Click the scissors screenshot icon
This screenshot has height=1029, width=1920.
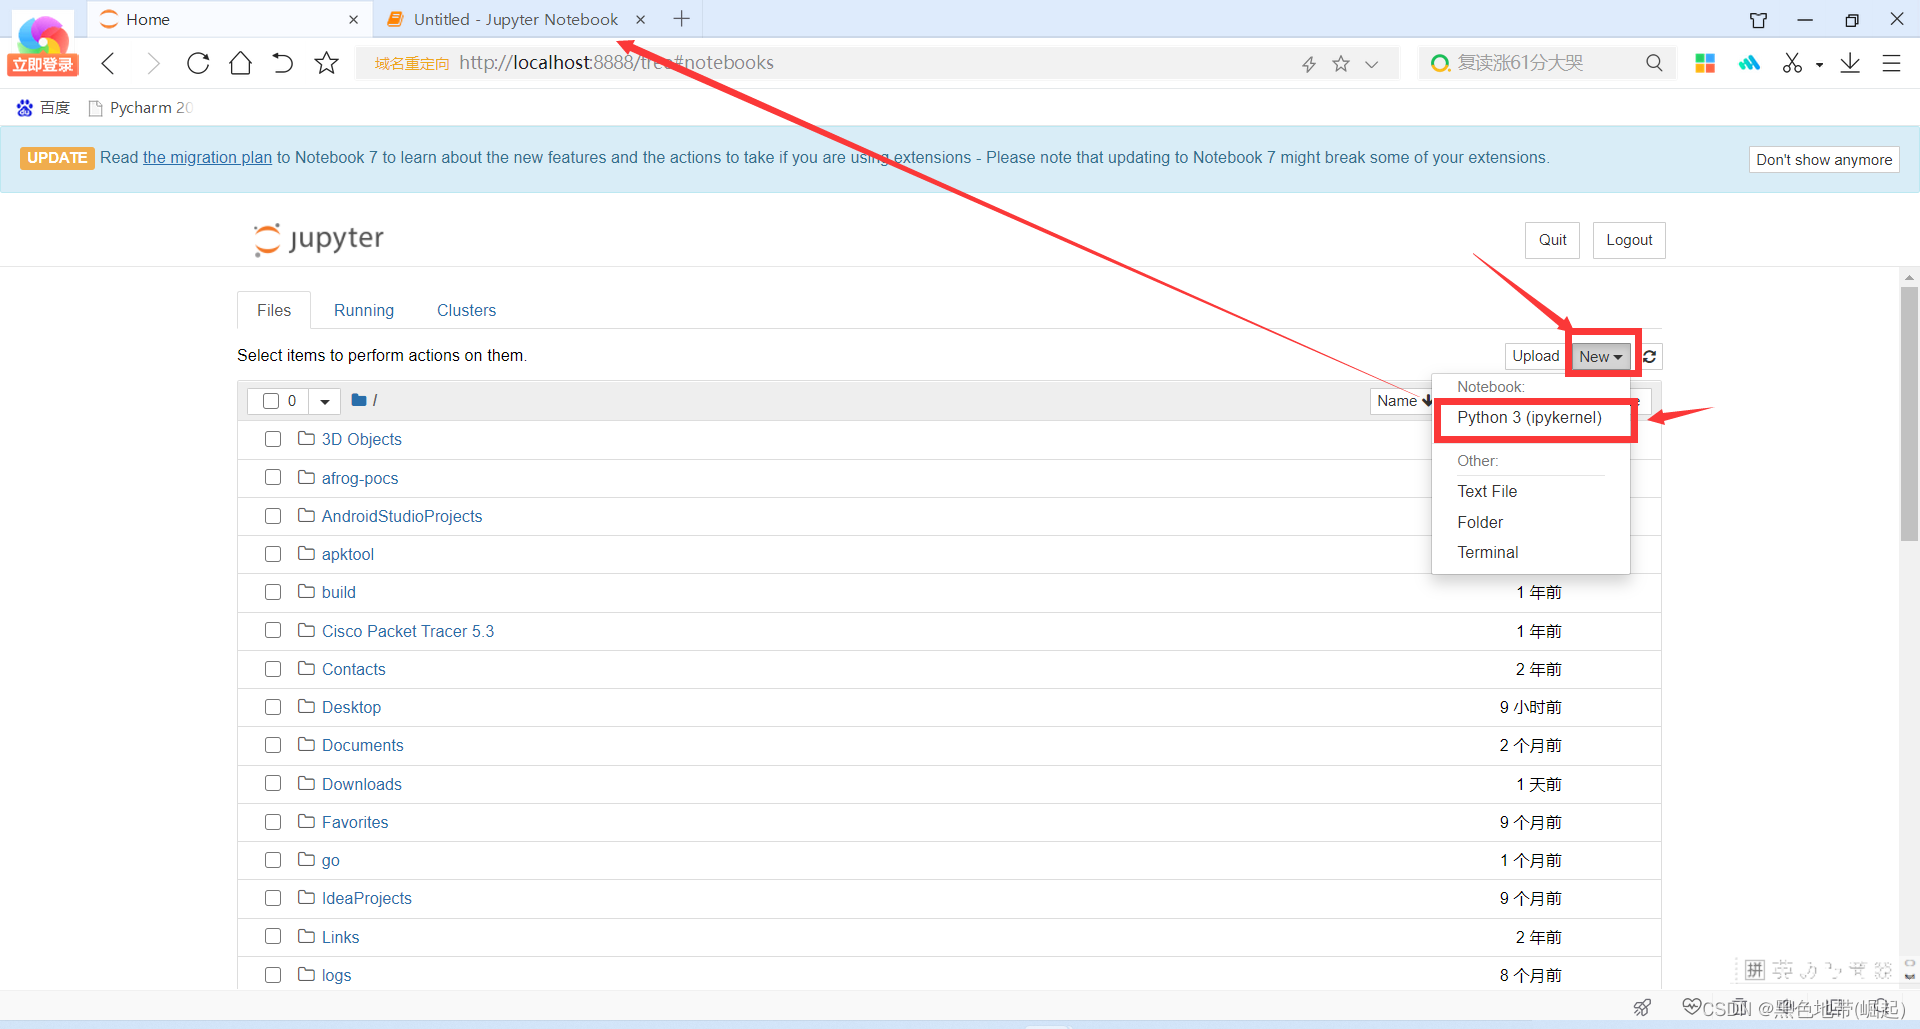pos(1792,63)
